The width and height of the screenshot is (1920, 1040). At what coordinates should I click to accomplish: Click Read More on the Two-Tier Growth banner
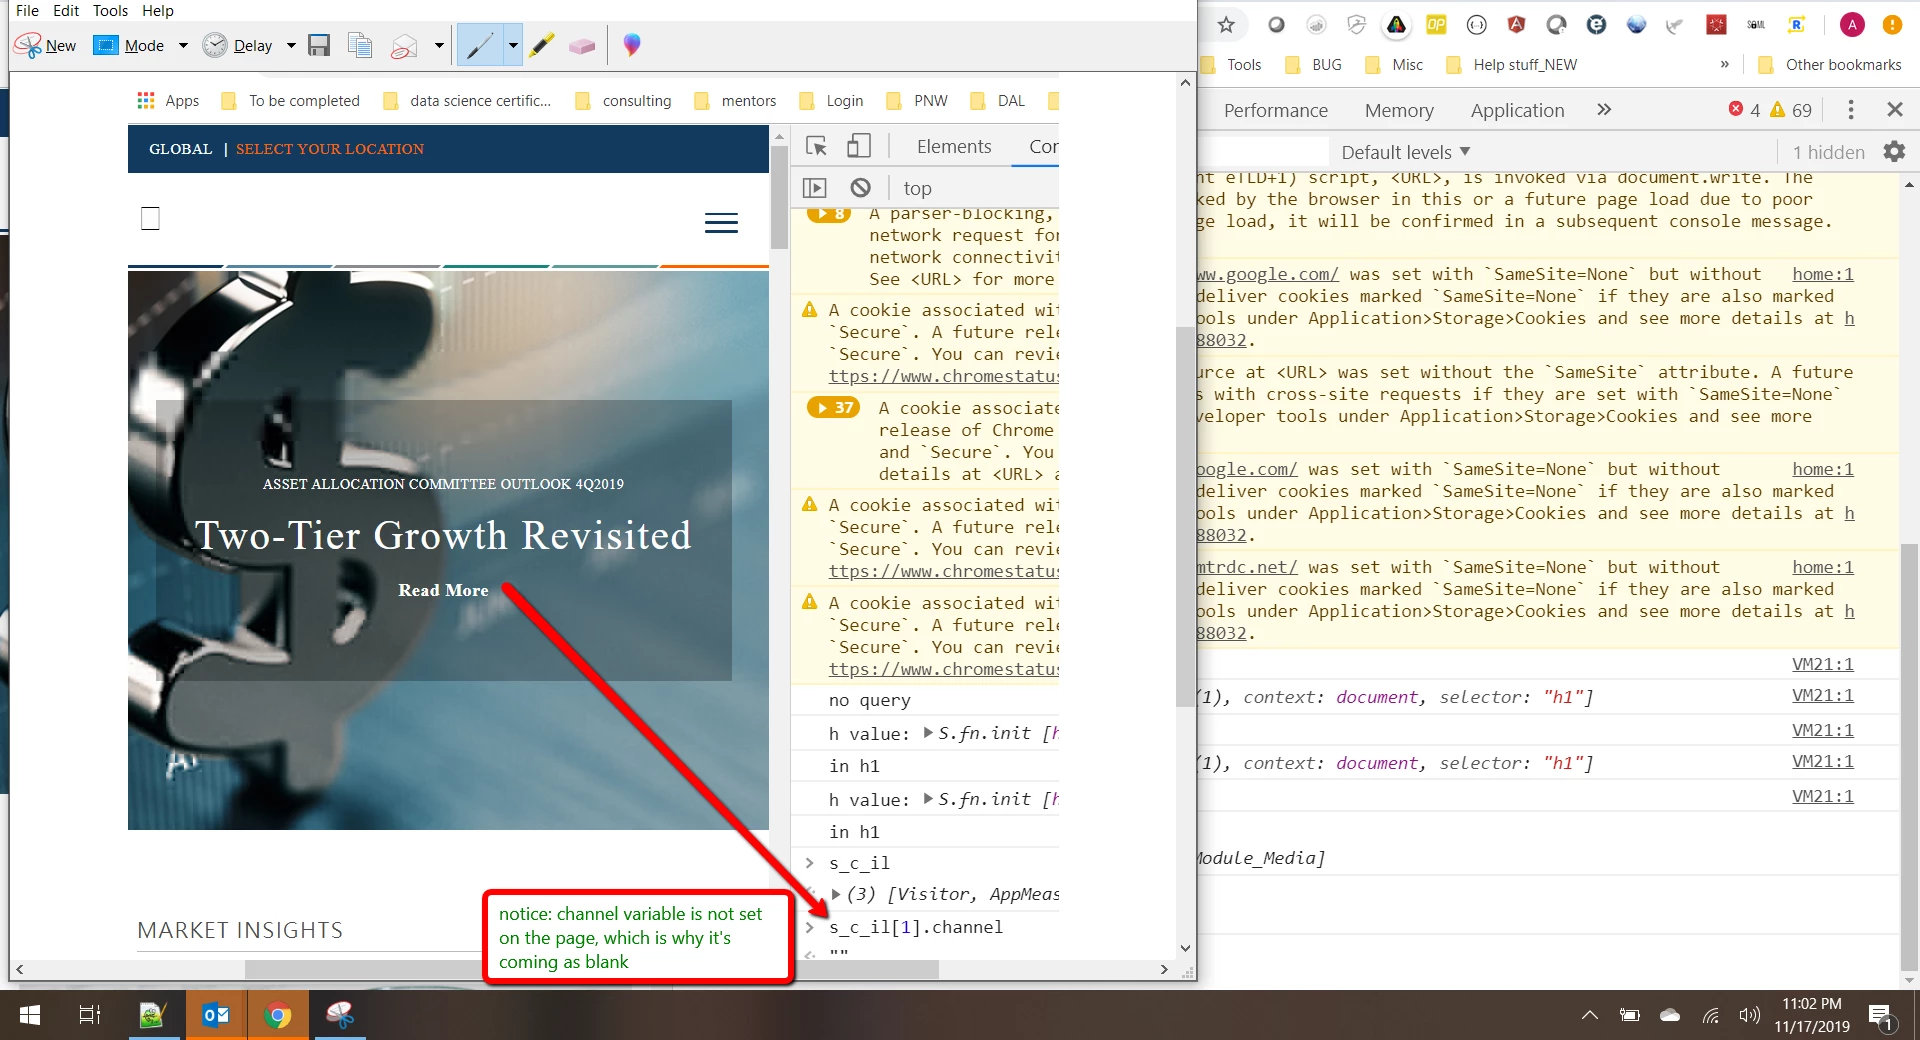pyautogui.click(x=443, y=590)
